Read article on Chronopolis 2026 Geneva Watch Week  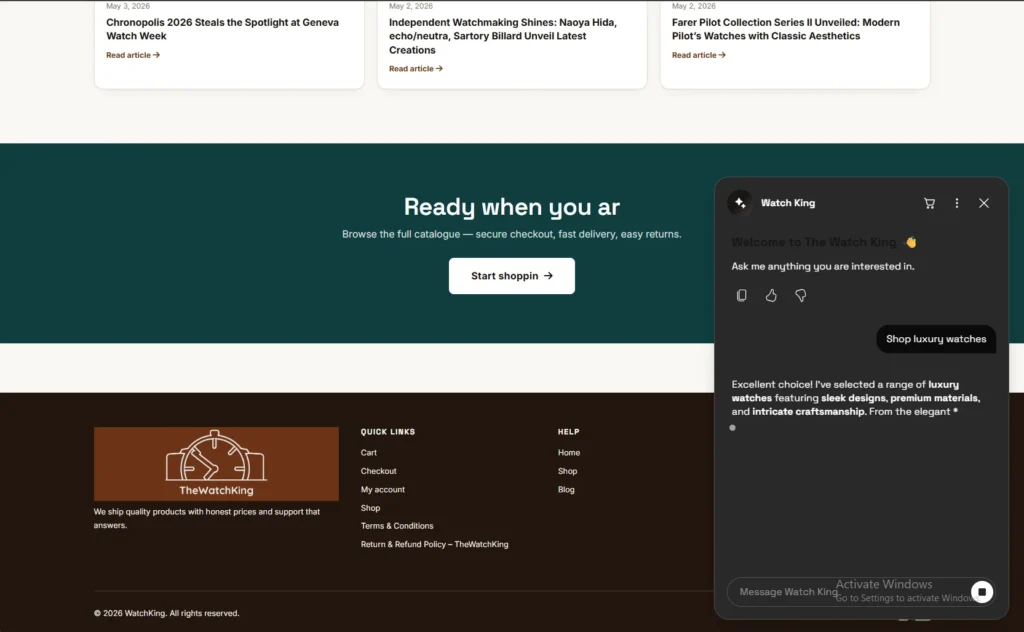point(133,55)
